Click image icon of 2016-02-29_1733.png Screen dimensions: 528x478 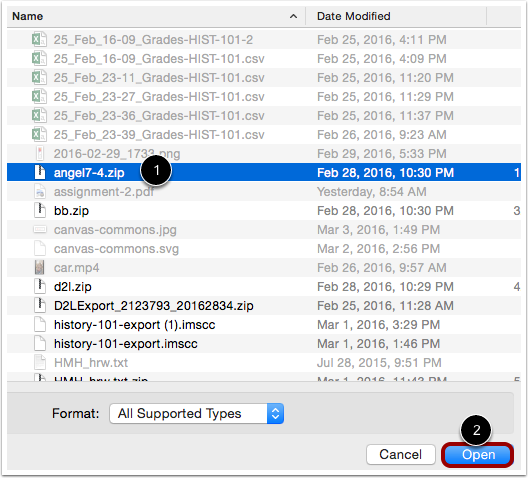click(40, 153)
